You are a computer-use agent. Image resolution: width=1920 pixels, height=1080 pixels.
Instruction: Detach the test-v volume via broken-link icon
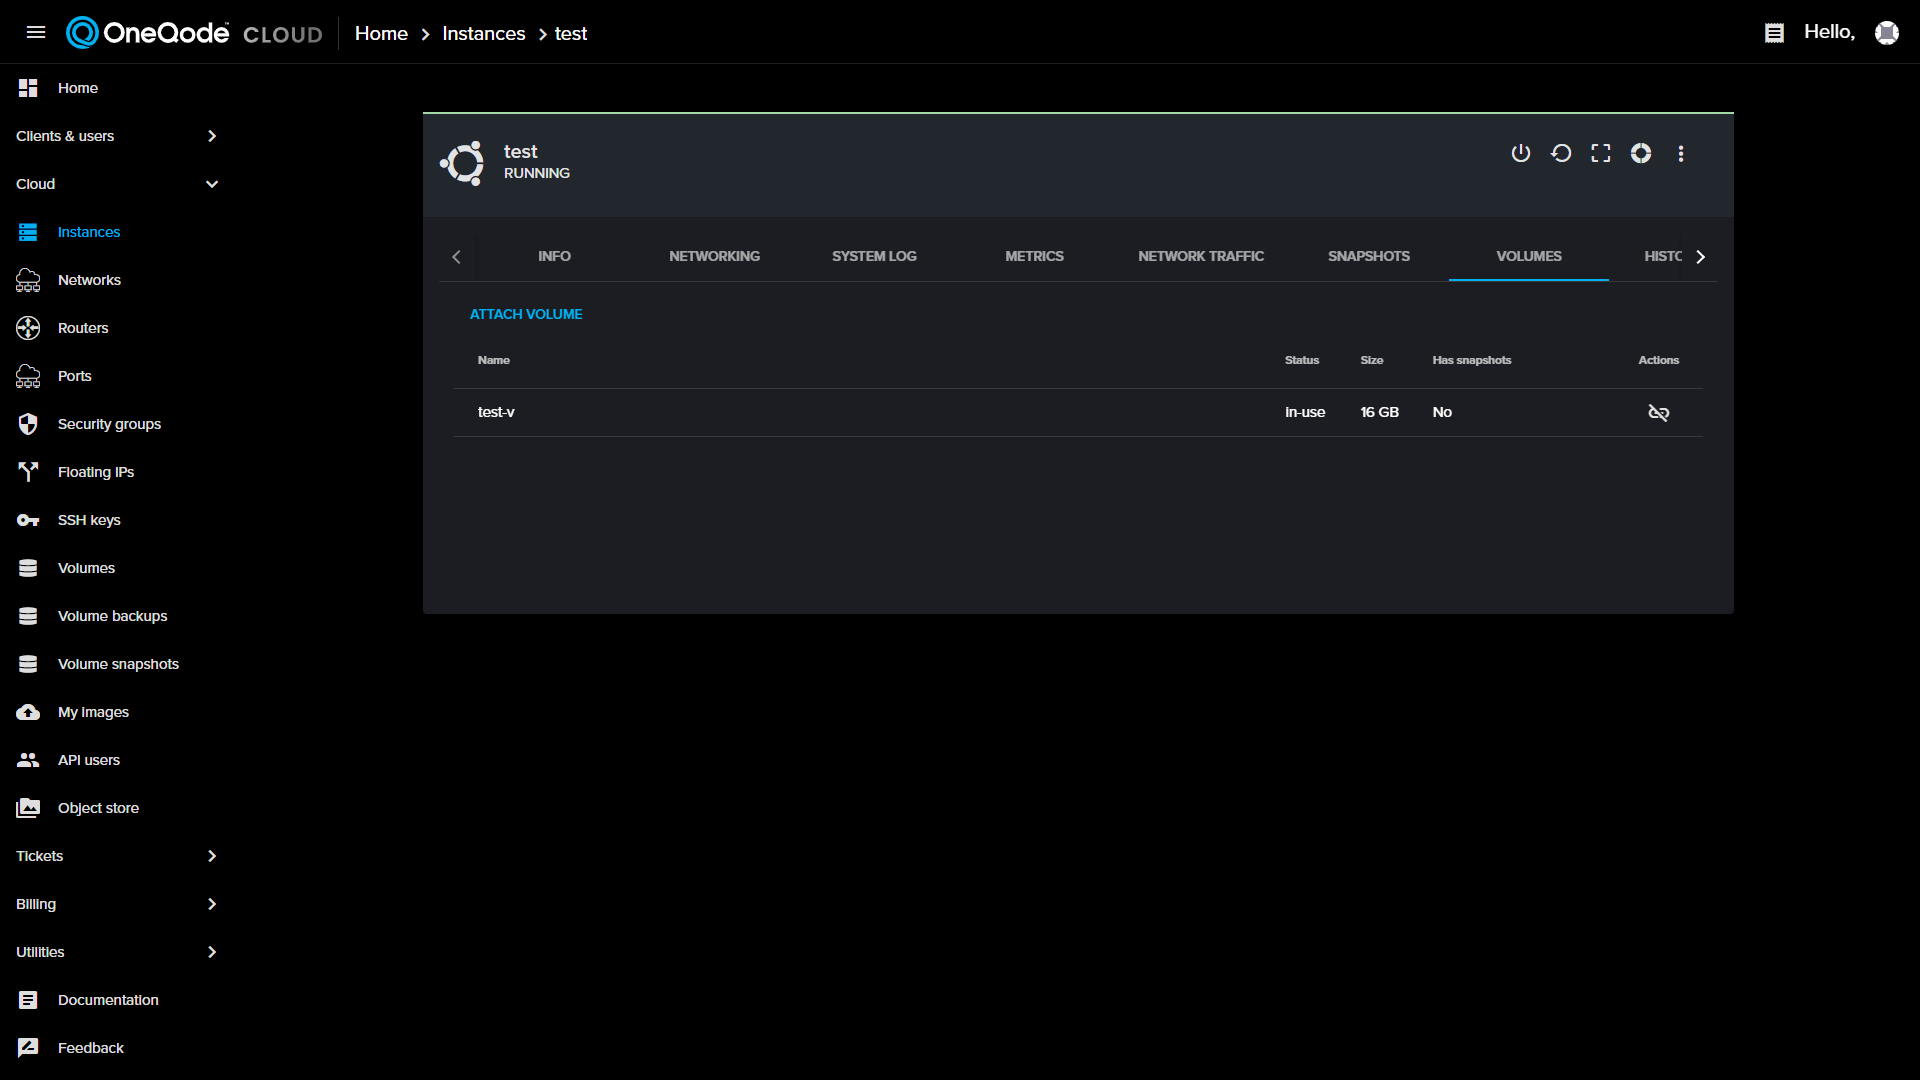pos(1659,412)
